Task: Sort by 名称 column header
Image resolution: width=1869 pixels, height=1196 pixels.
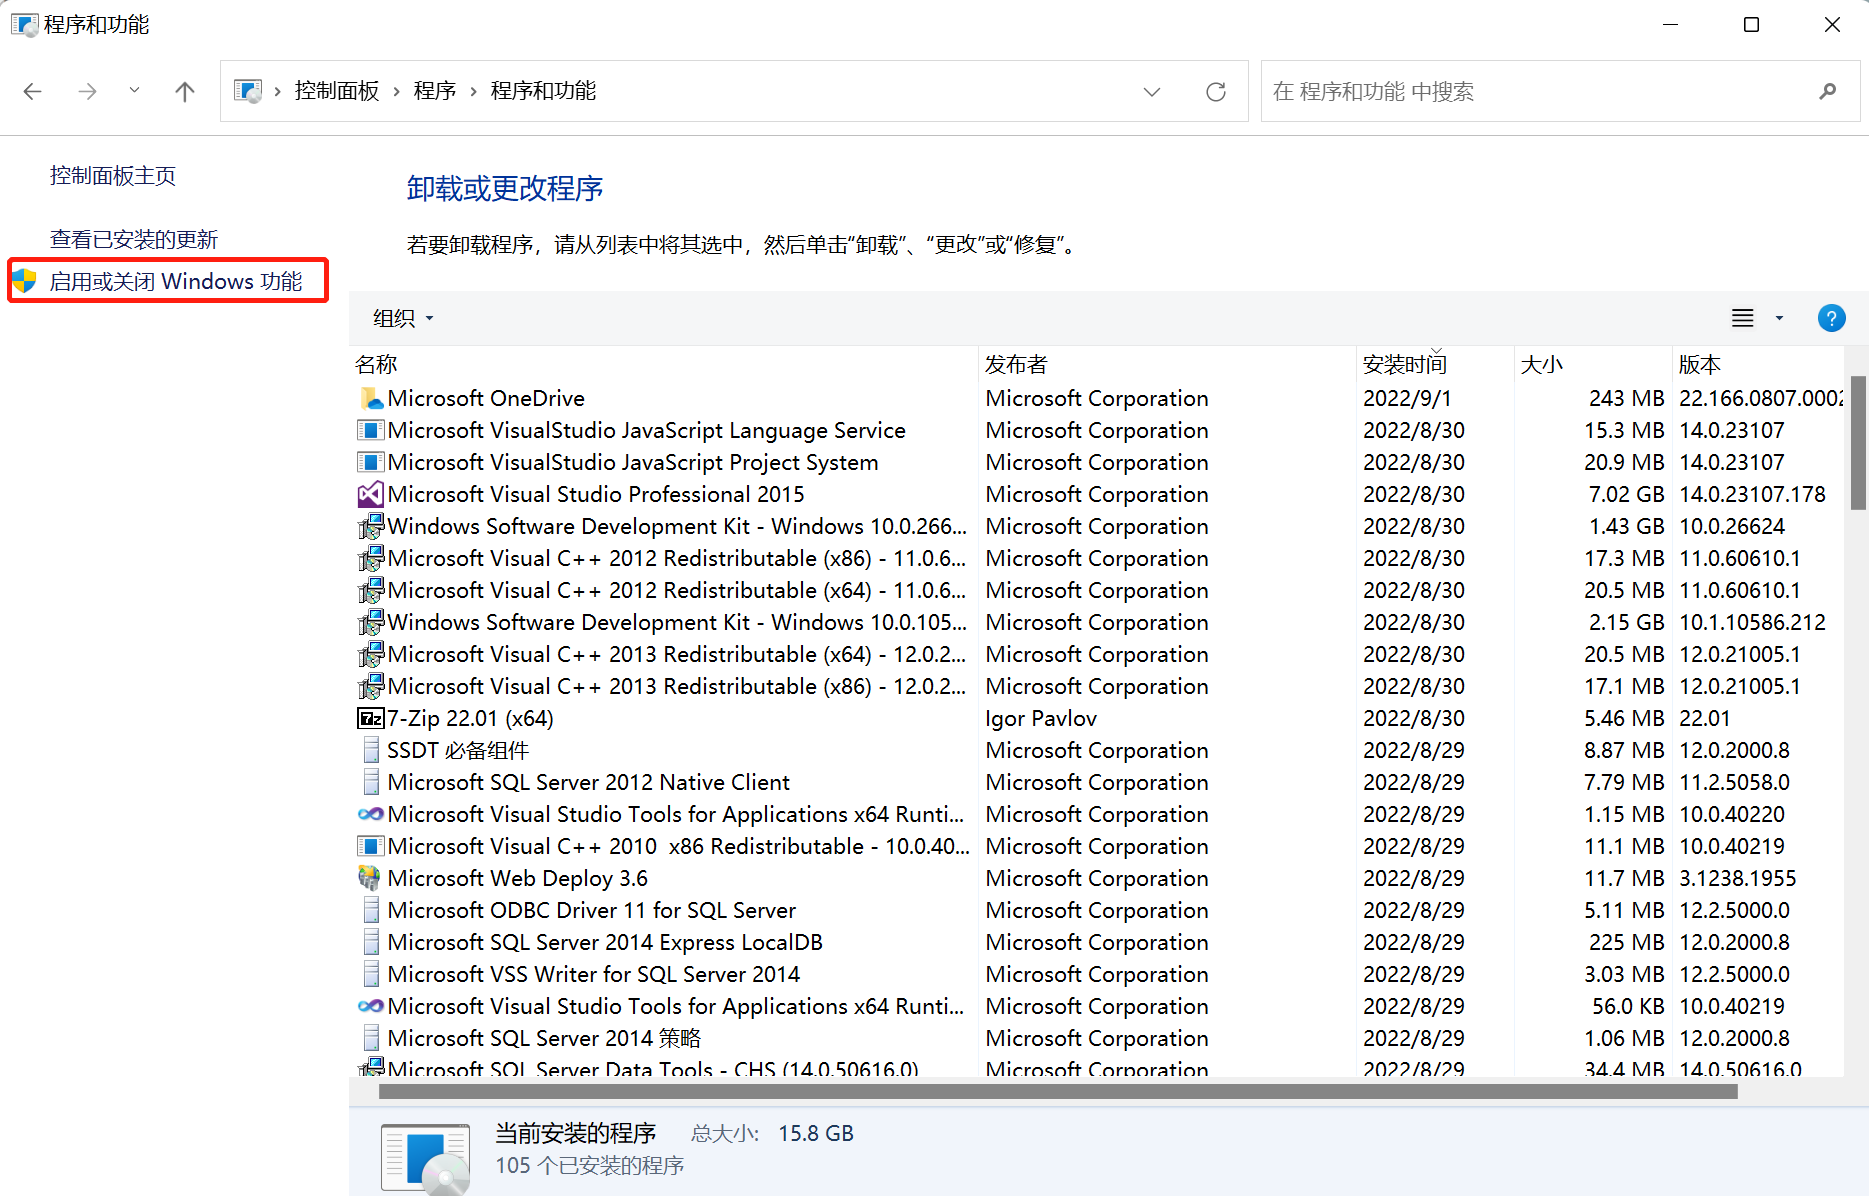Action: (664, 364)
